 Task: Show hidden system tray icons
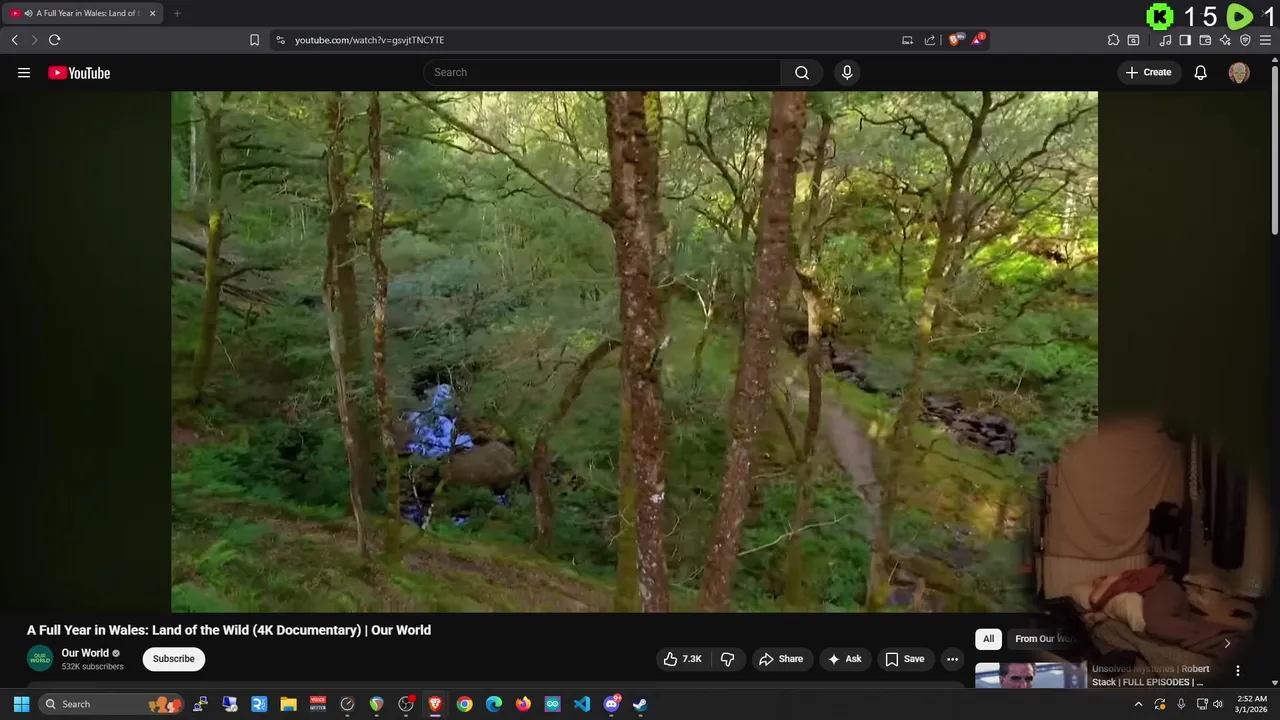click(x=1138, y=704)
